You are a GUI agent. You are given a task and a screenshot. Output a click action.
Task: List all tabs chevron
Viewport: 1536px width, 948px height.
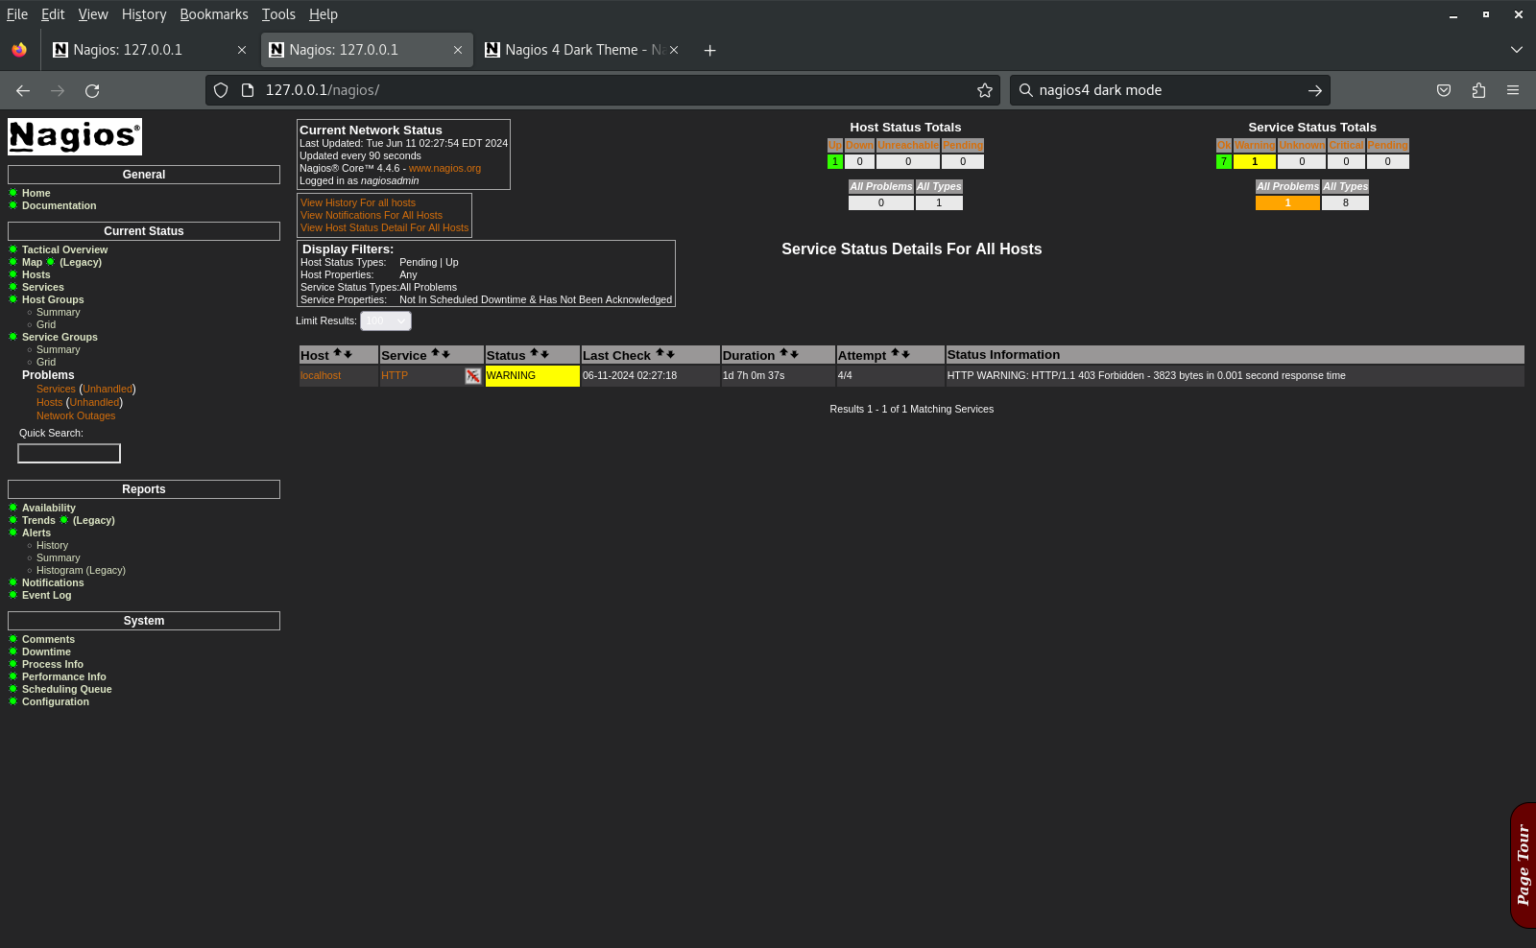point(1517,50)
